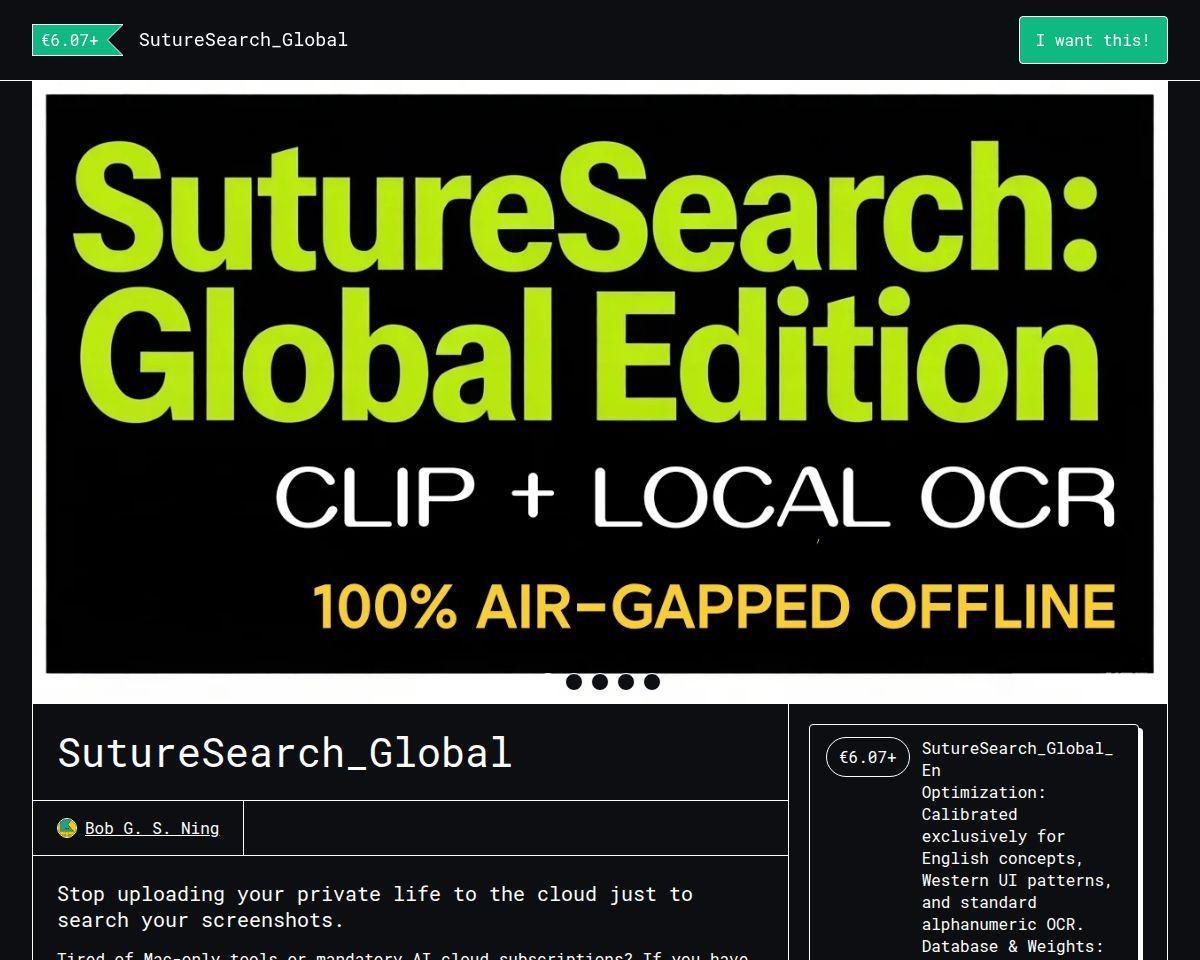Click the "I want this!" button
The image size is (1200, 960).
pos(1093,40)
